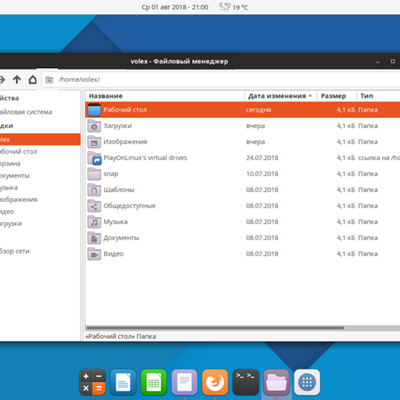Screen dimensions: 400x400
Task: Sort by Тип column header
Action: [378, 96]
